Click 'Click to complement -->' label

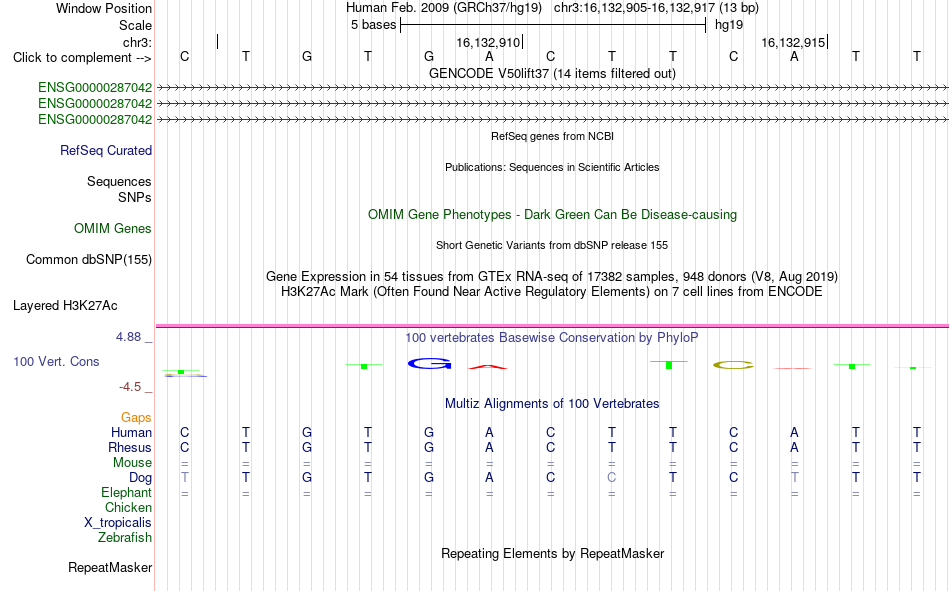(x=82, y=58)
